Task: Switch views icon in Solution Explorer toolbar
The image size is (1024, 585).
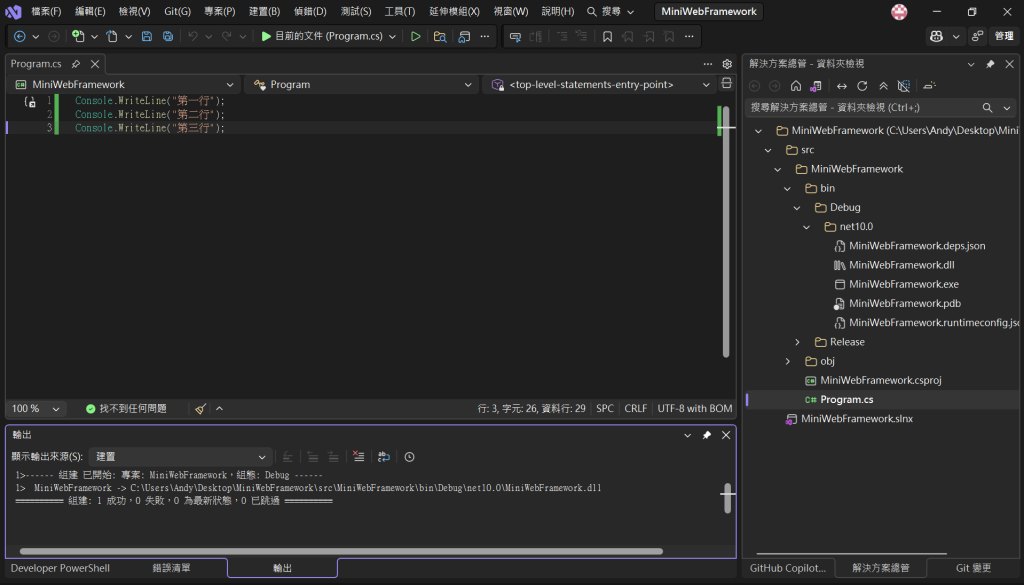Action: 816,86
